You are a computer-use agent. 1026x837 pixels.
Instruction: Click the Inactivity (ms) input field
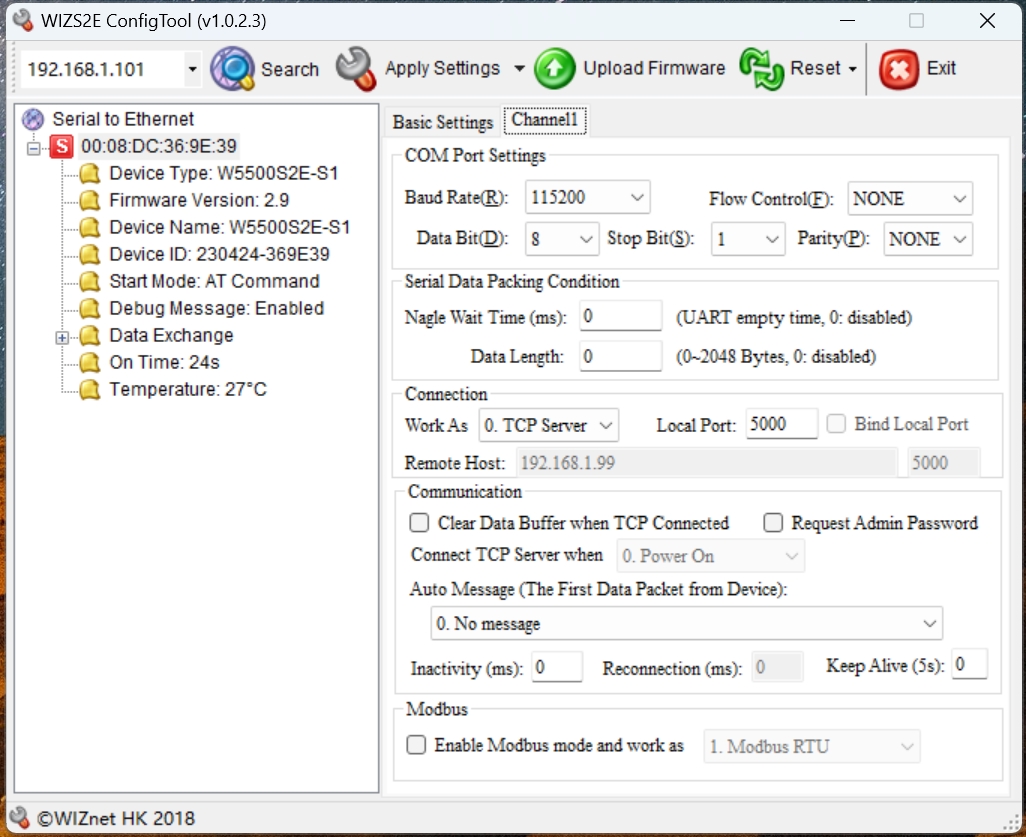click(557, 667)
